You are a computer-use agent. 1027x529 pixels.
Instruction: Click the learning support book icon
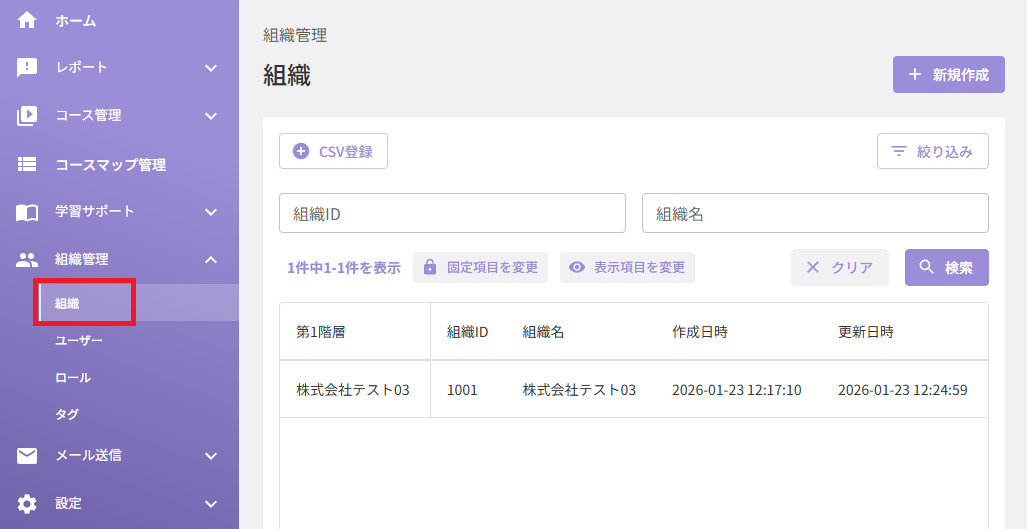[27, 212]
